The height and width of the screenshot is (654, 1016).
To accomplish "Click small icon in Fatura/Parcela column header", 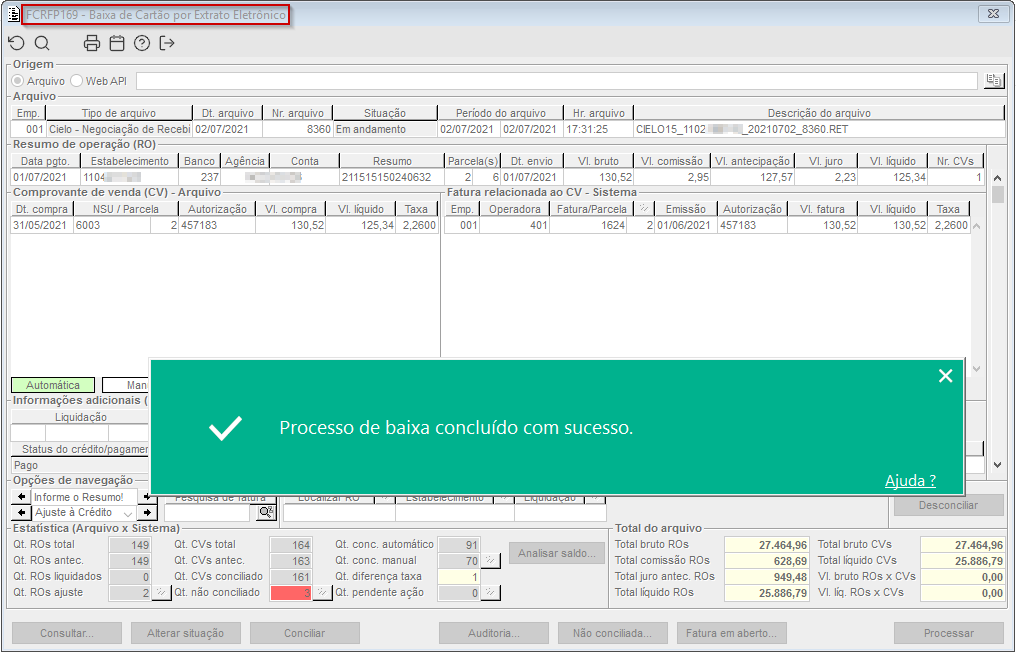I will click(643, 209).
